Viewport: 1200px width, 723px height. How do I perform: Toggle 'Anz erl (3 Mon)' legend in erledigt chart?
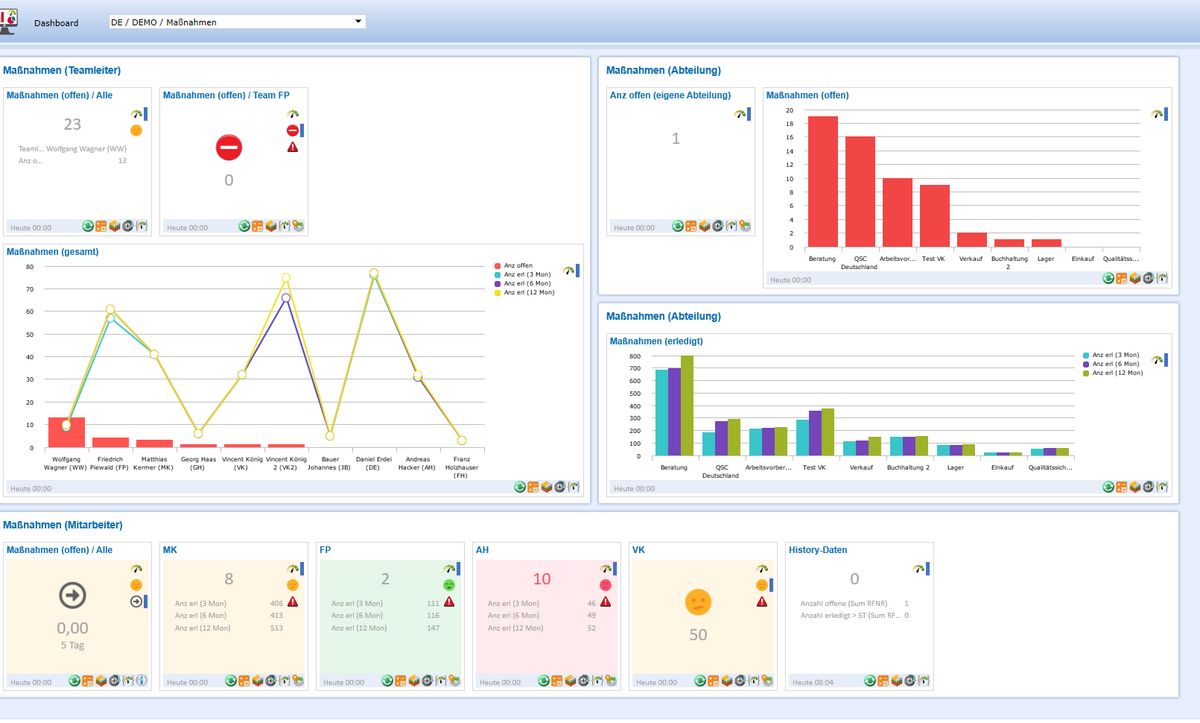coord(1111,354)
